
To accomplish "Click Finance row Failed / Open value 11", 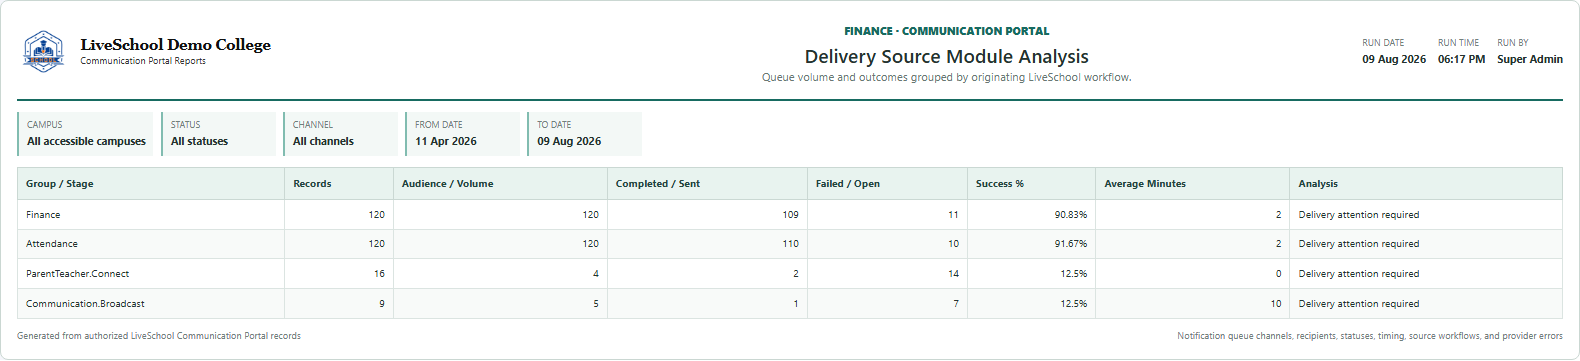I will pyautogui.click(x=953, y=215).
